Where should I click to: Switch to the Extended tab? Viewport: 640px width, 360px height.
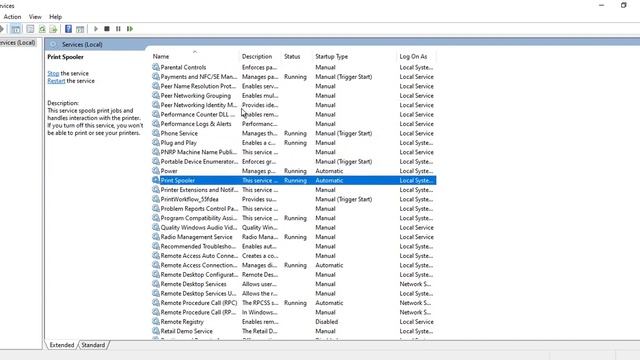coord(62,345)
